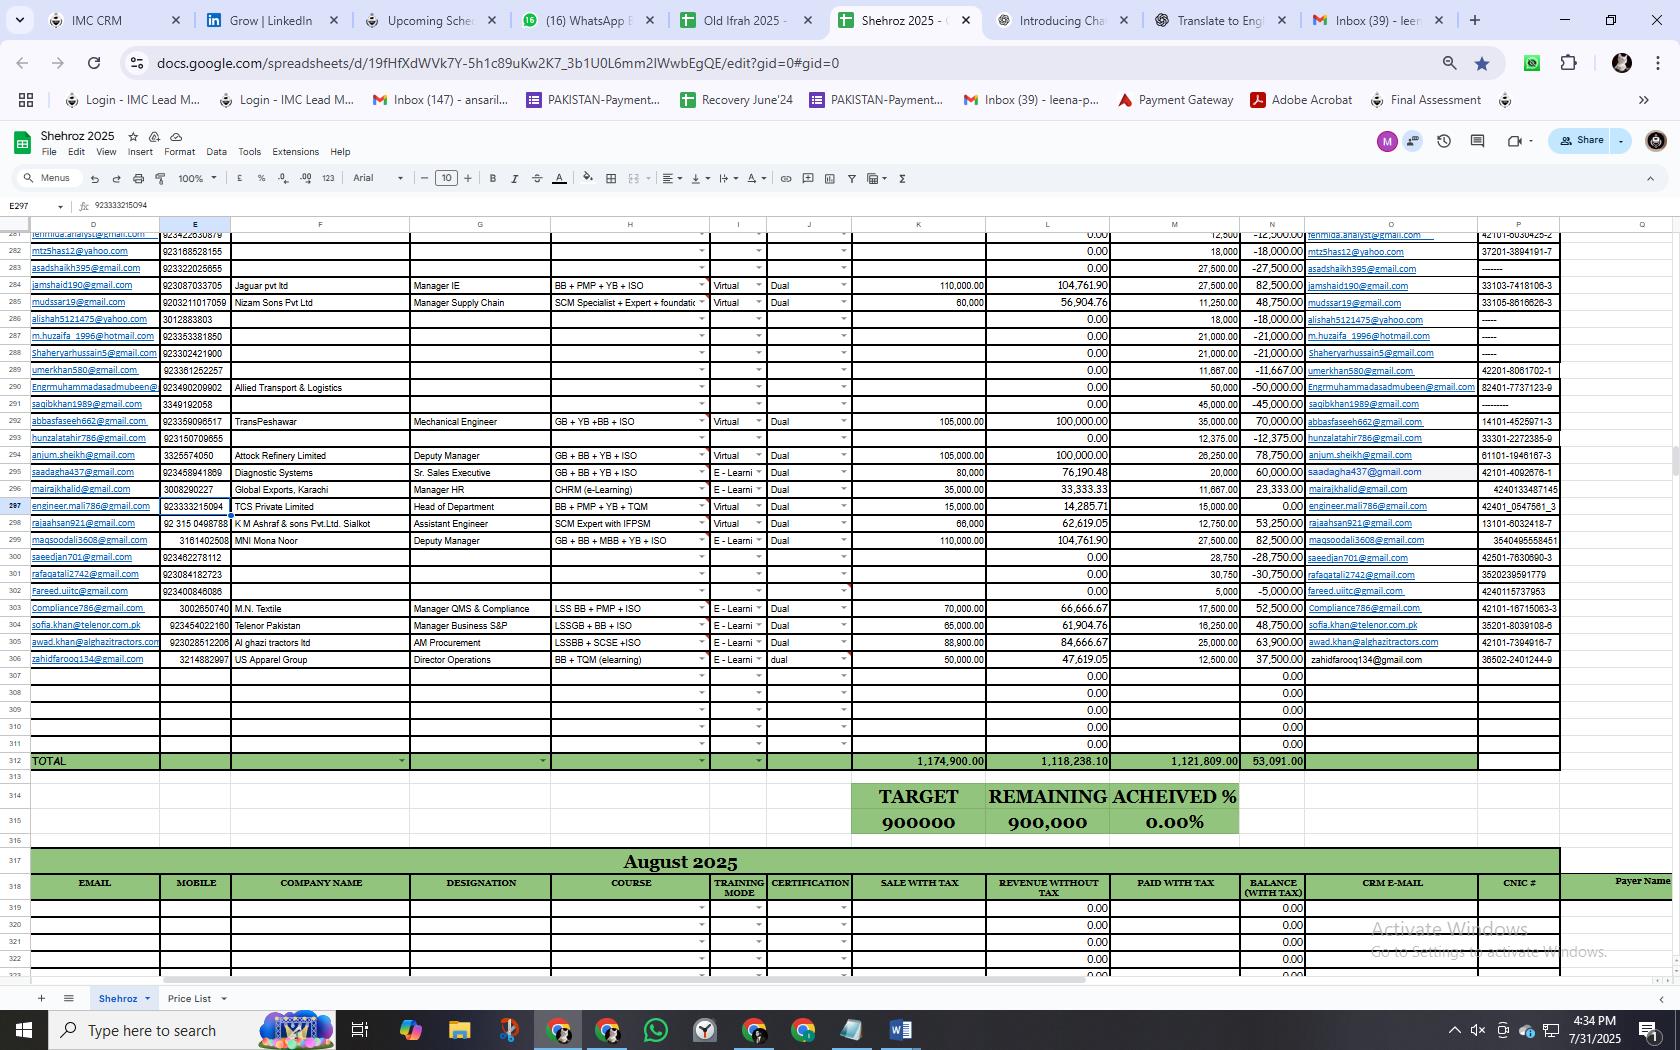Screen dimensions: 1680x1050
Task: Open Word from the Windows taskbar
Action: pos(900,1030)
